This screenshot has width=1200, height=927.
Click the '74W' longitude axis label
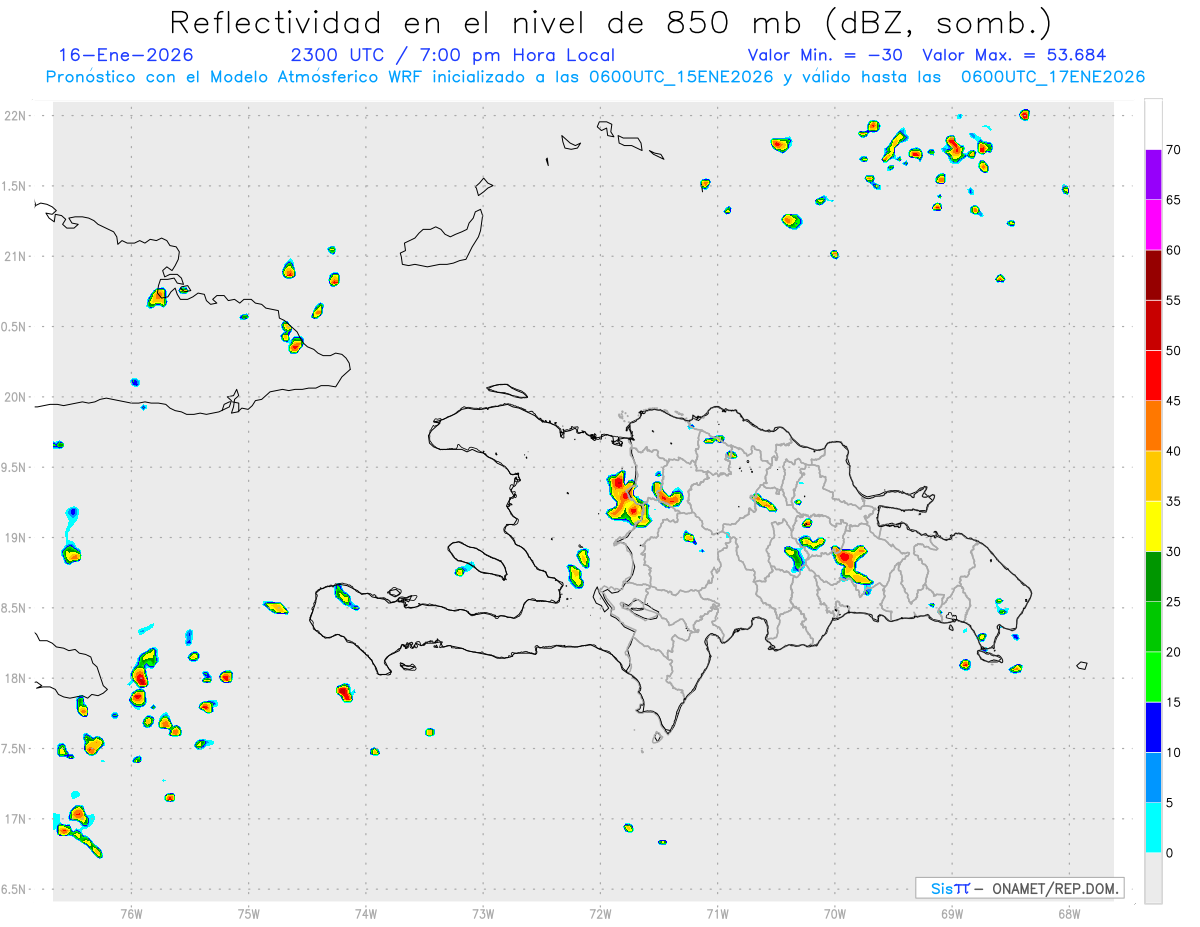pyautogui.click(x=366, y=914)
